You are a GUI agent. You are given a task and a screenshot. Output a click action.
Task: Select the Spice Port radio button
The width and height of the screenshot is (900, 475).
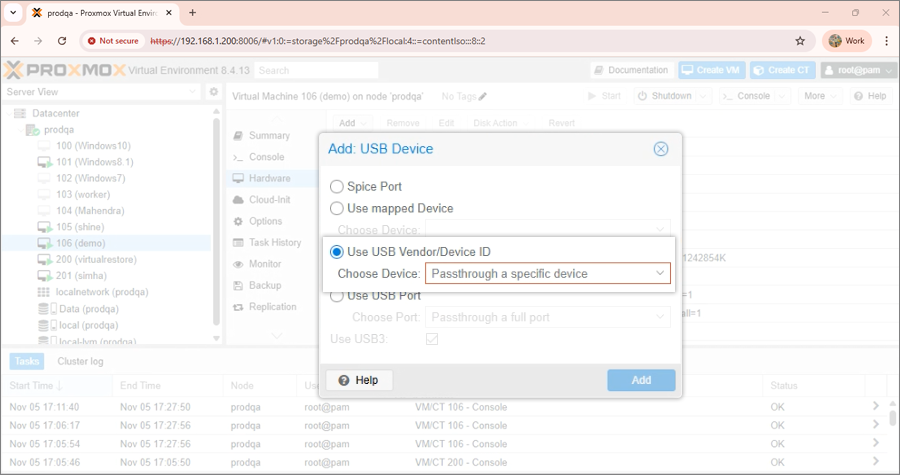[x=337, y=187]
